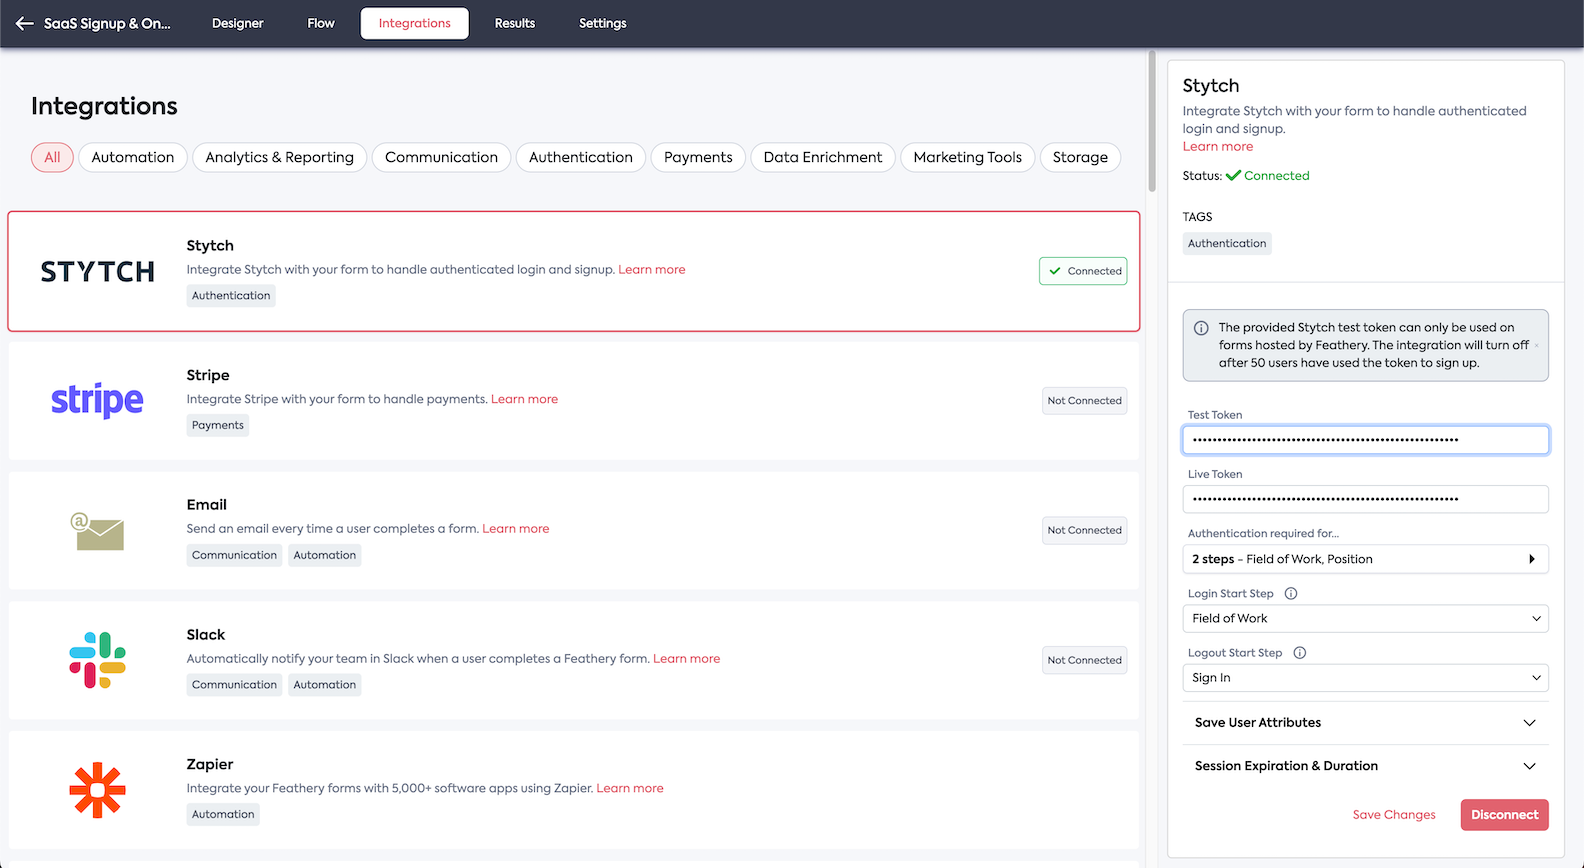The height and width of the screenshot is (868, 1584).
Task: Select the Integrations tab
Action: click(x=415, y=23)
